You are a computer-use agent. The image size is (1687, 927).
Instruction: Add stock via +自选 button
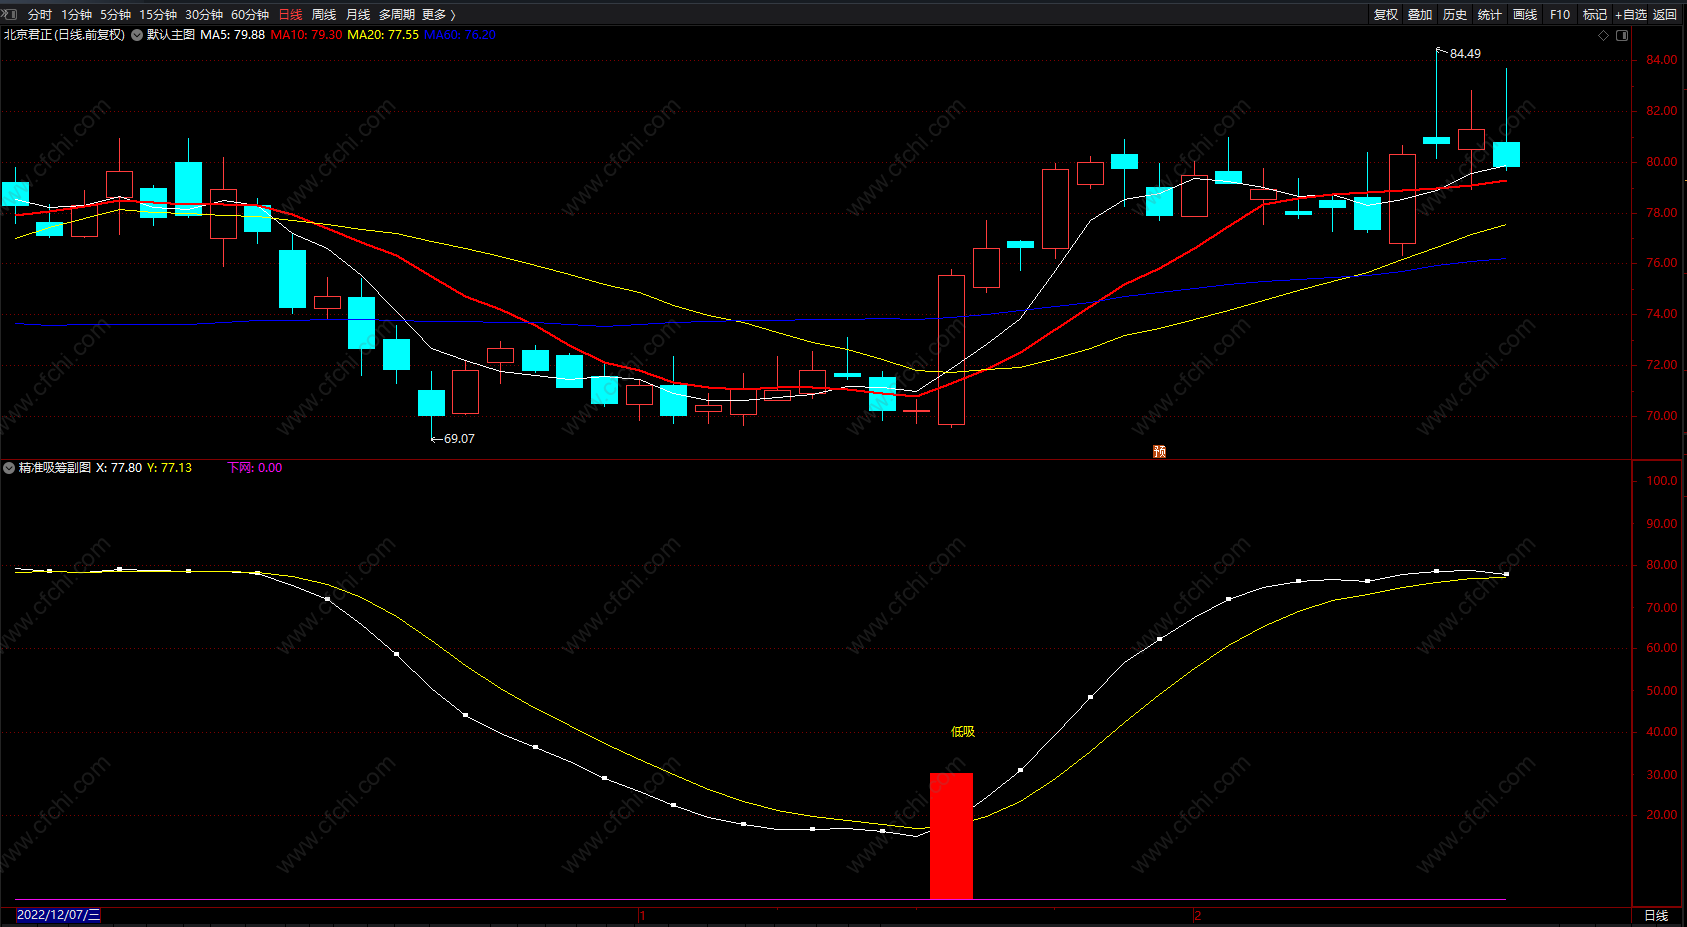tap(1631, 15)
